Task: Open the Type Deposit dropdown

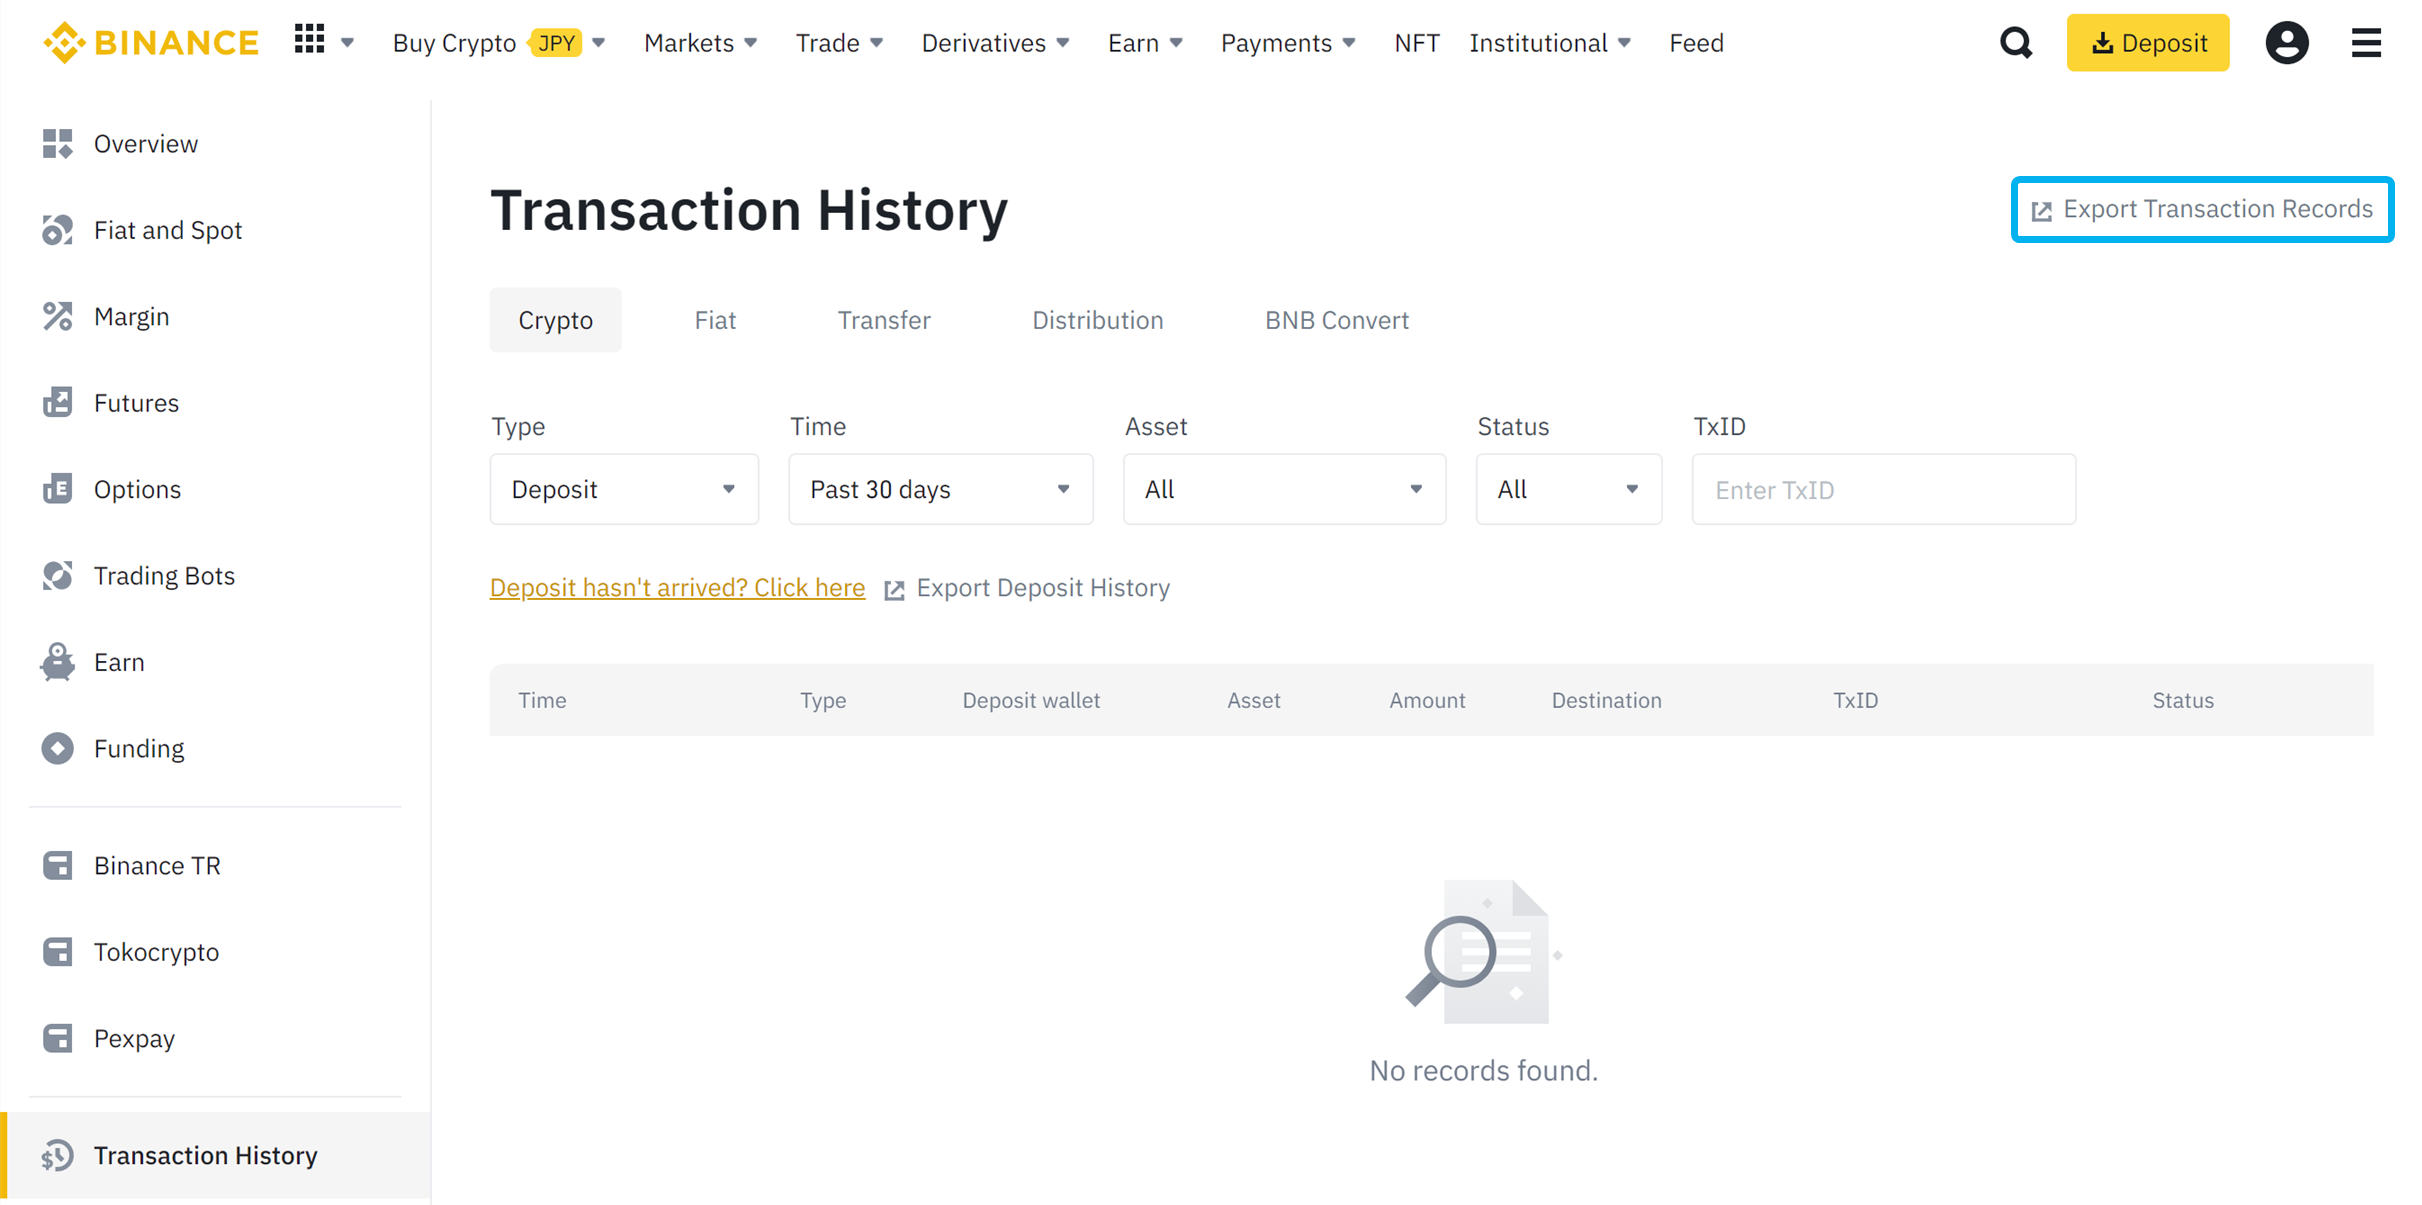Action: pyautogui.click(x=624, y=489)
